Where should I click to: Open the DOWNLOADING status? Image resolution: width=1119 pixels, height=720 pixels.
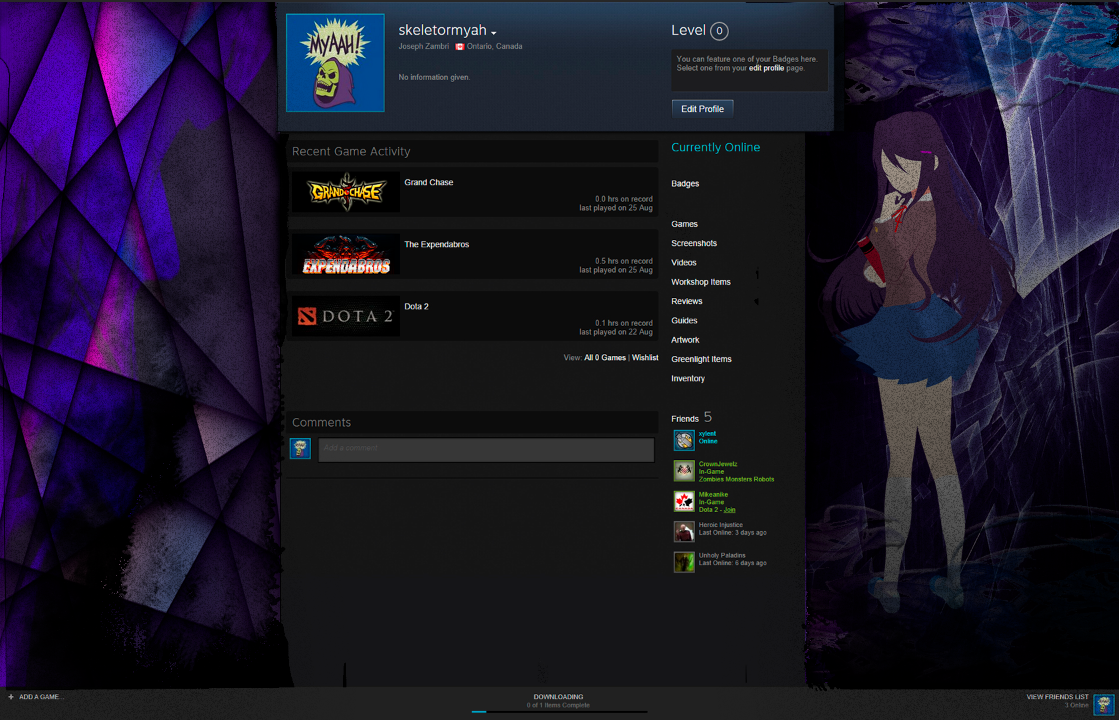click(558, 697)
